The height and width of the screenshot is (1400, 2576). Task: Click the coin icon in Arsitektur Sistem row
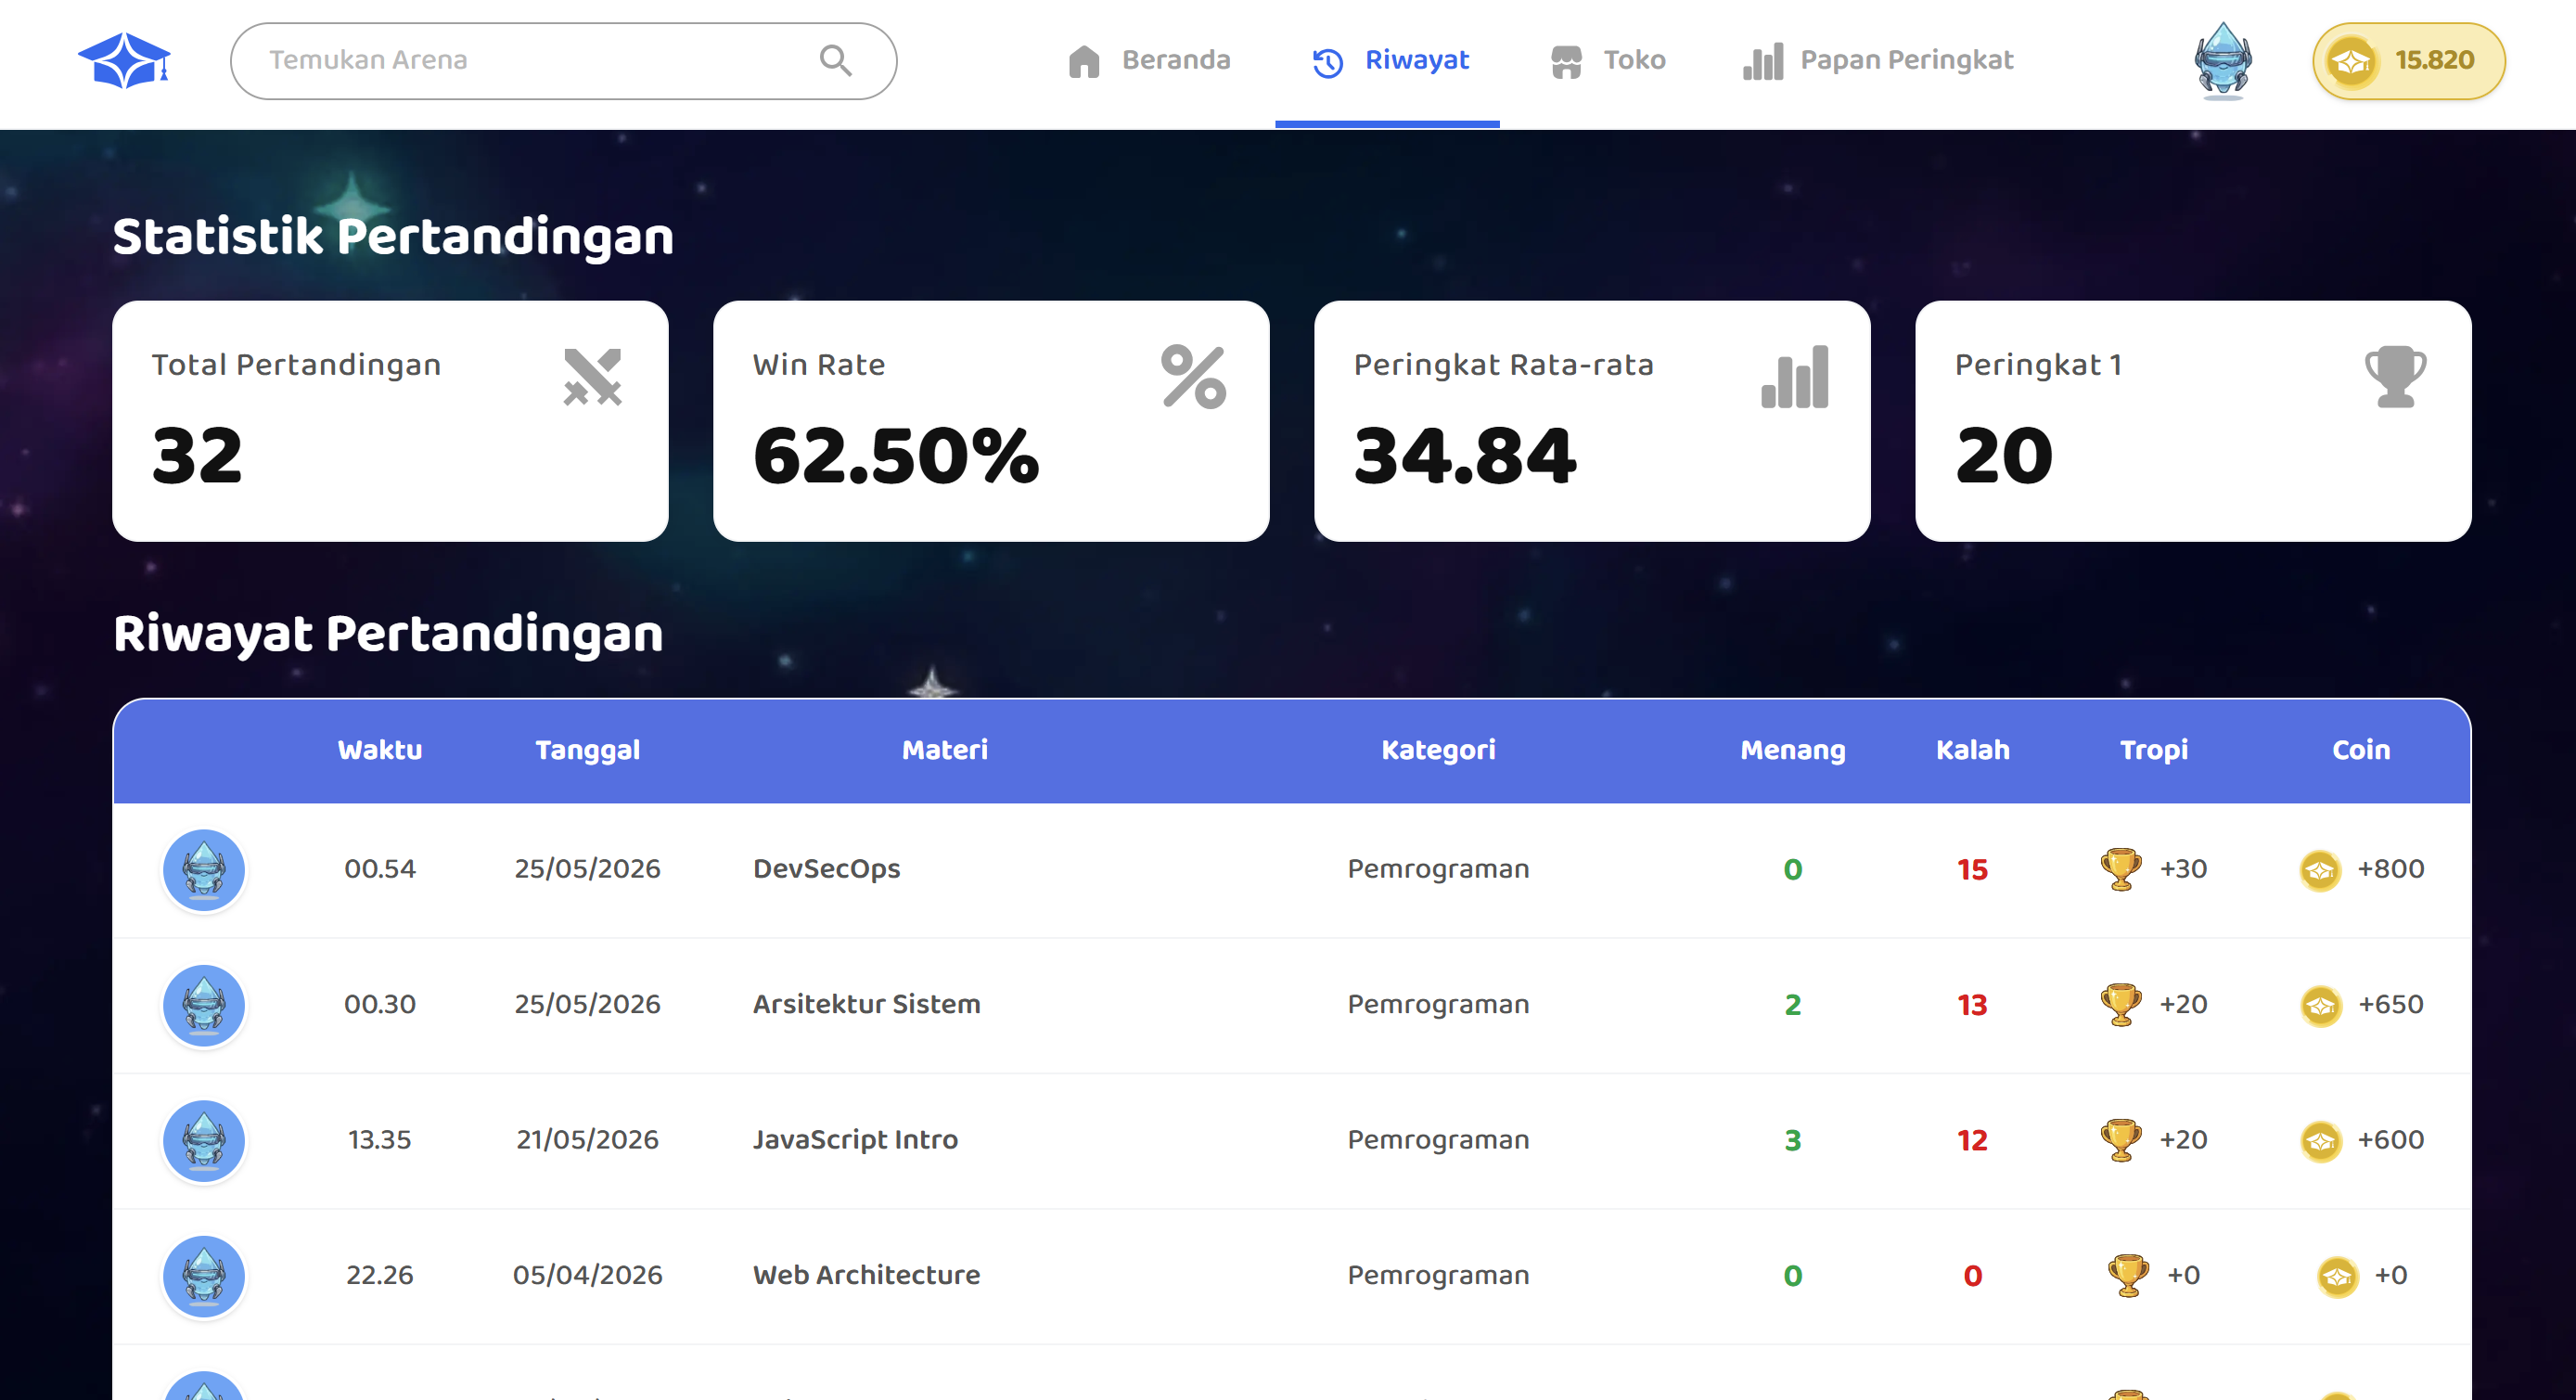[2321, 1005]
